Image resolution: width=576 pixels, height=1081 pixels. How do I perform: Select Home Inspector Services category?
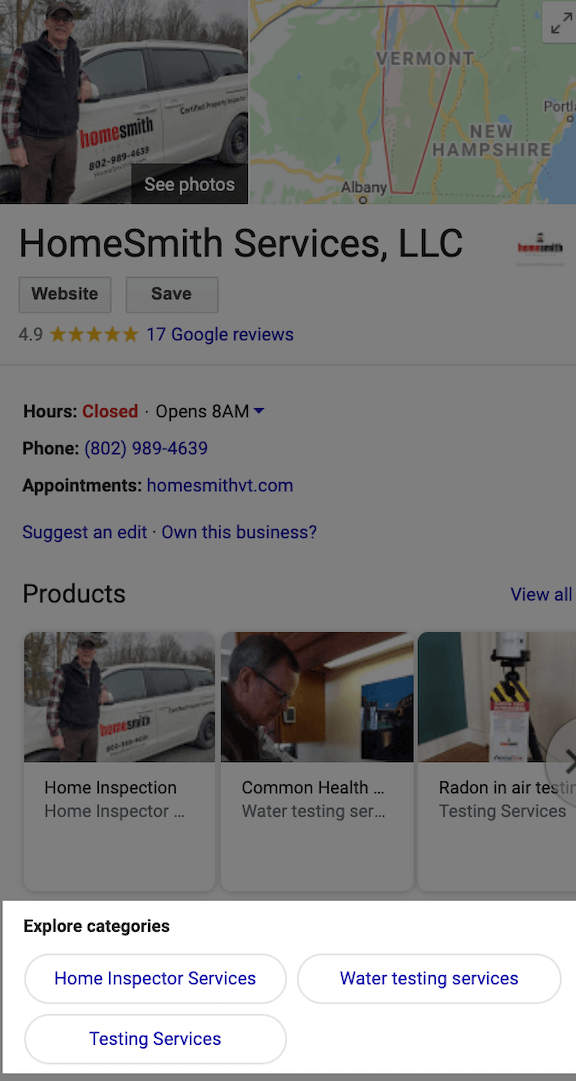[x=155, y=978]
